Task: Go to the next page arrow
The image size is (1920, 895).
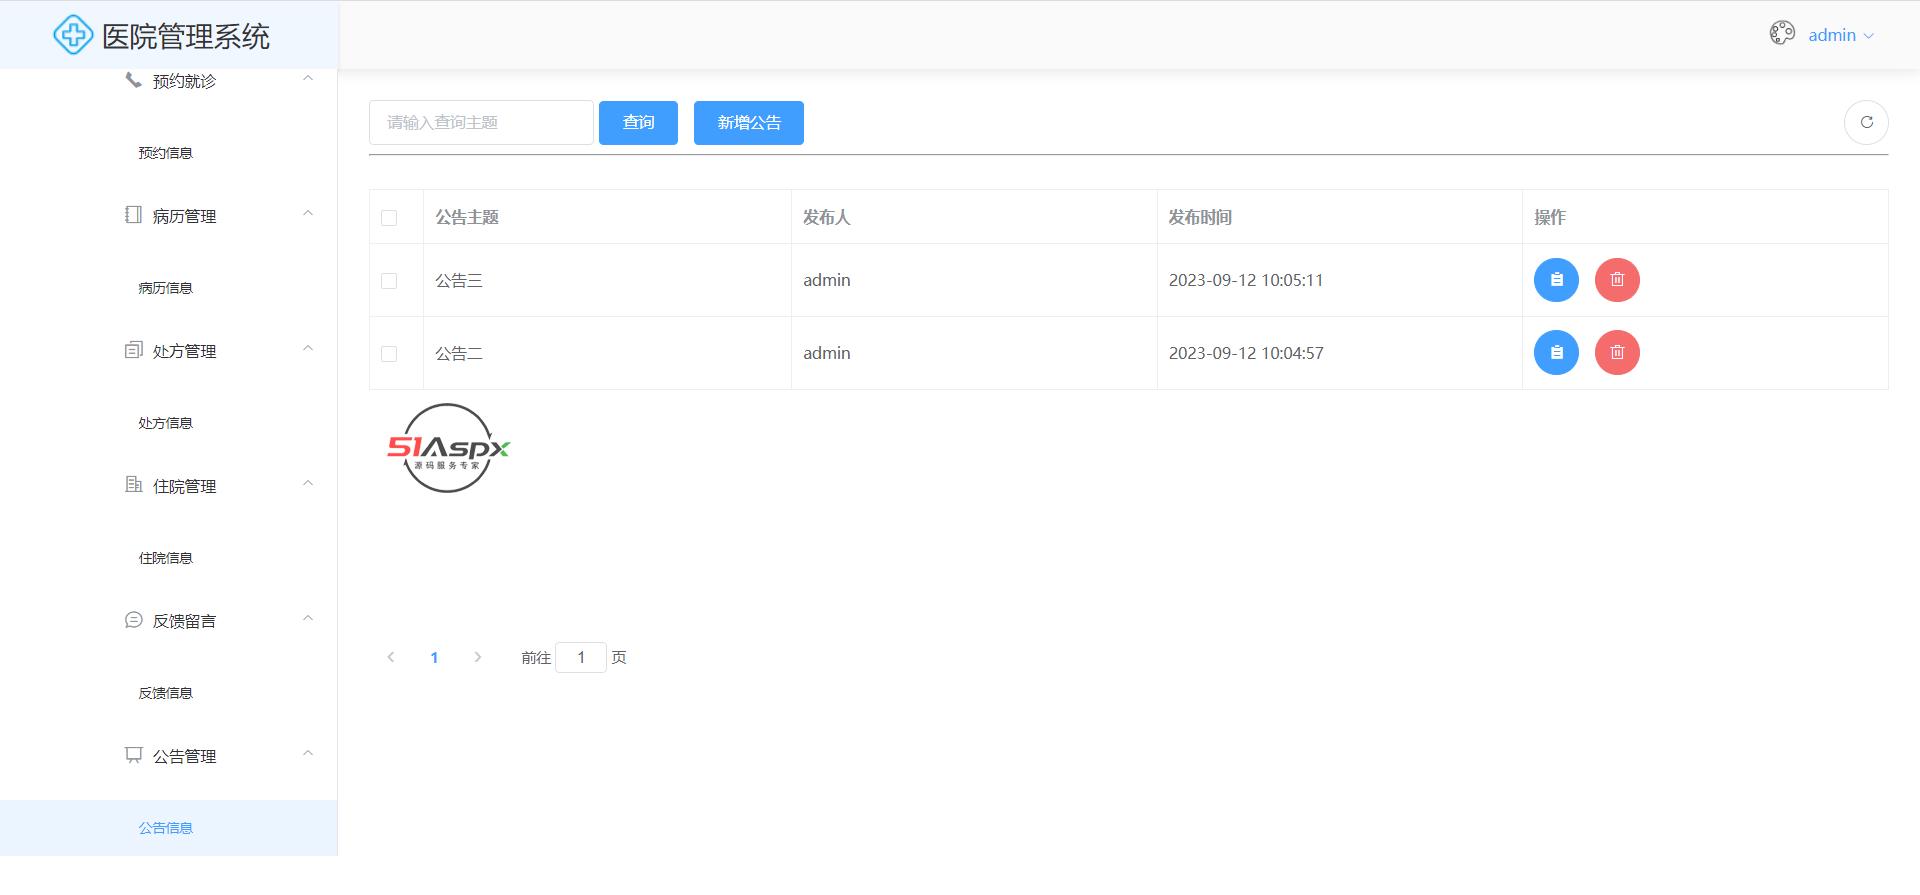Action: point(478,657)
